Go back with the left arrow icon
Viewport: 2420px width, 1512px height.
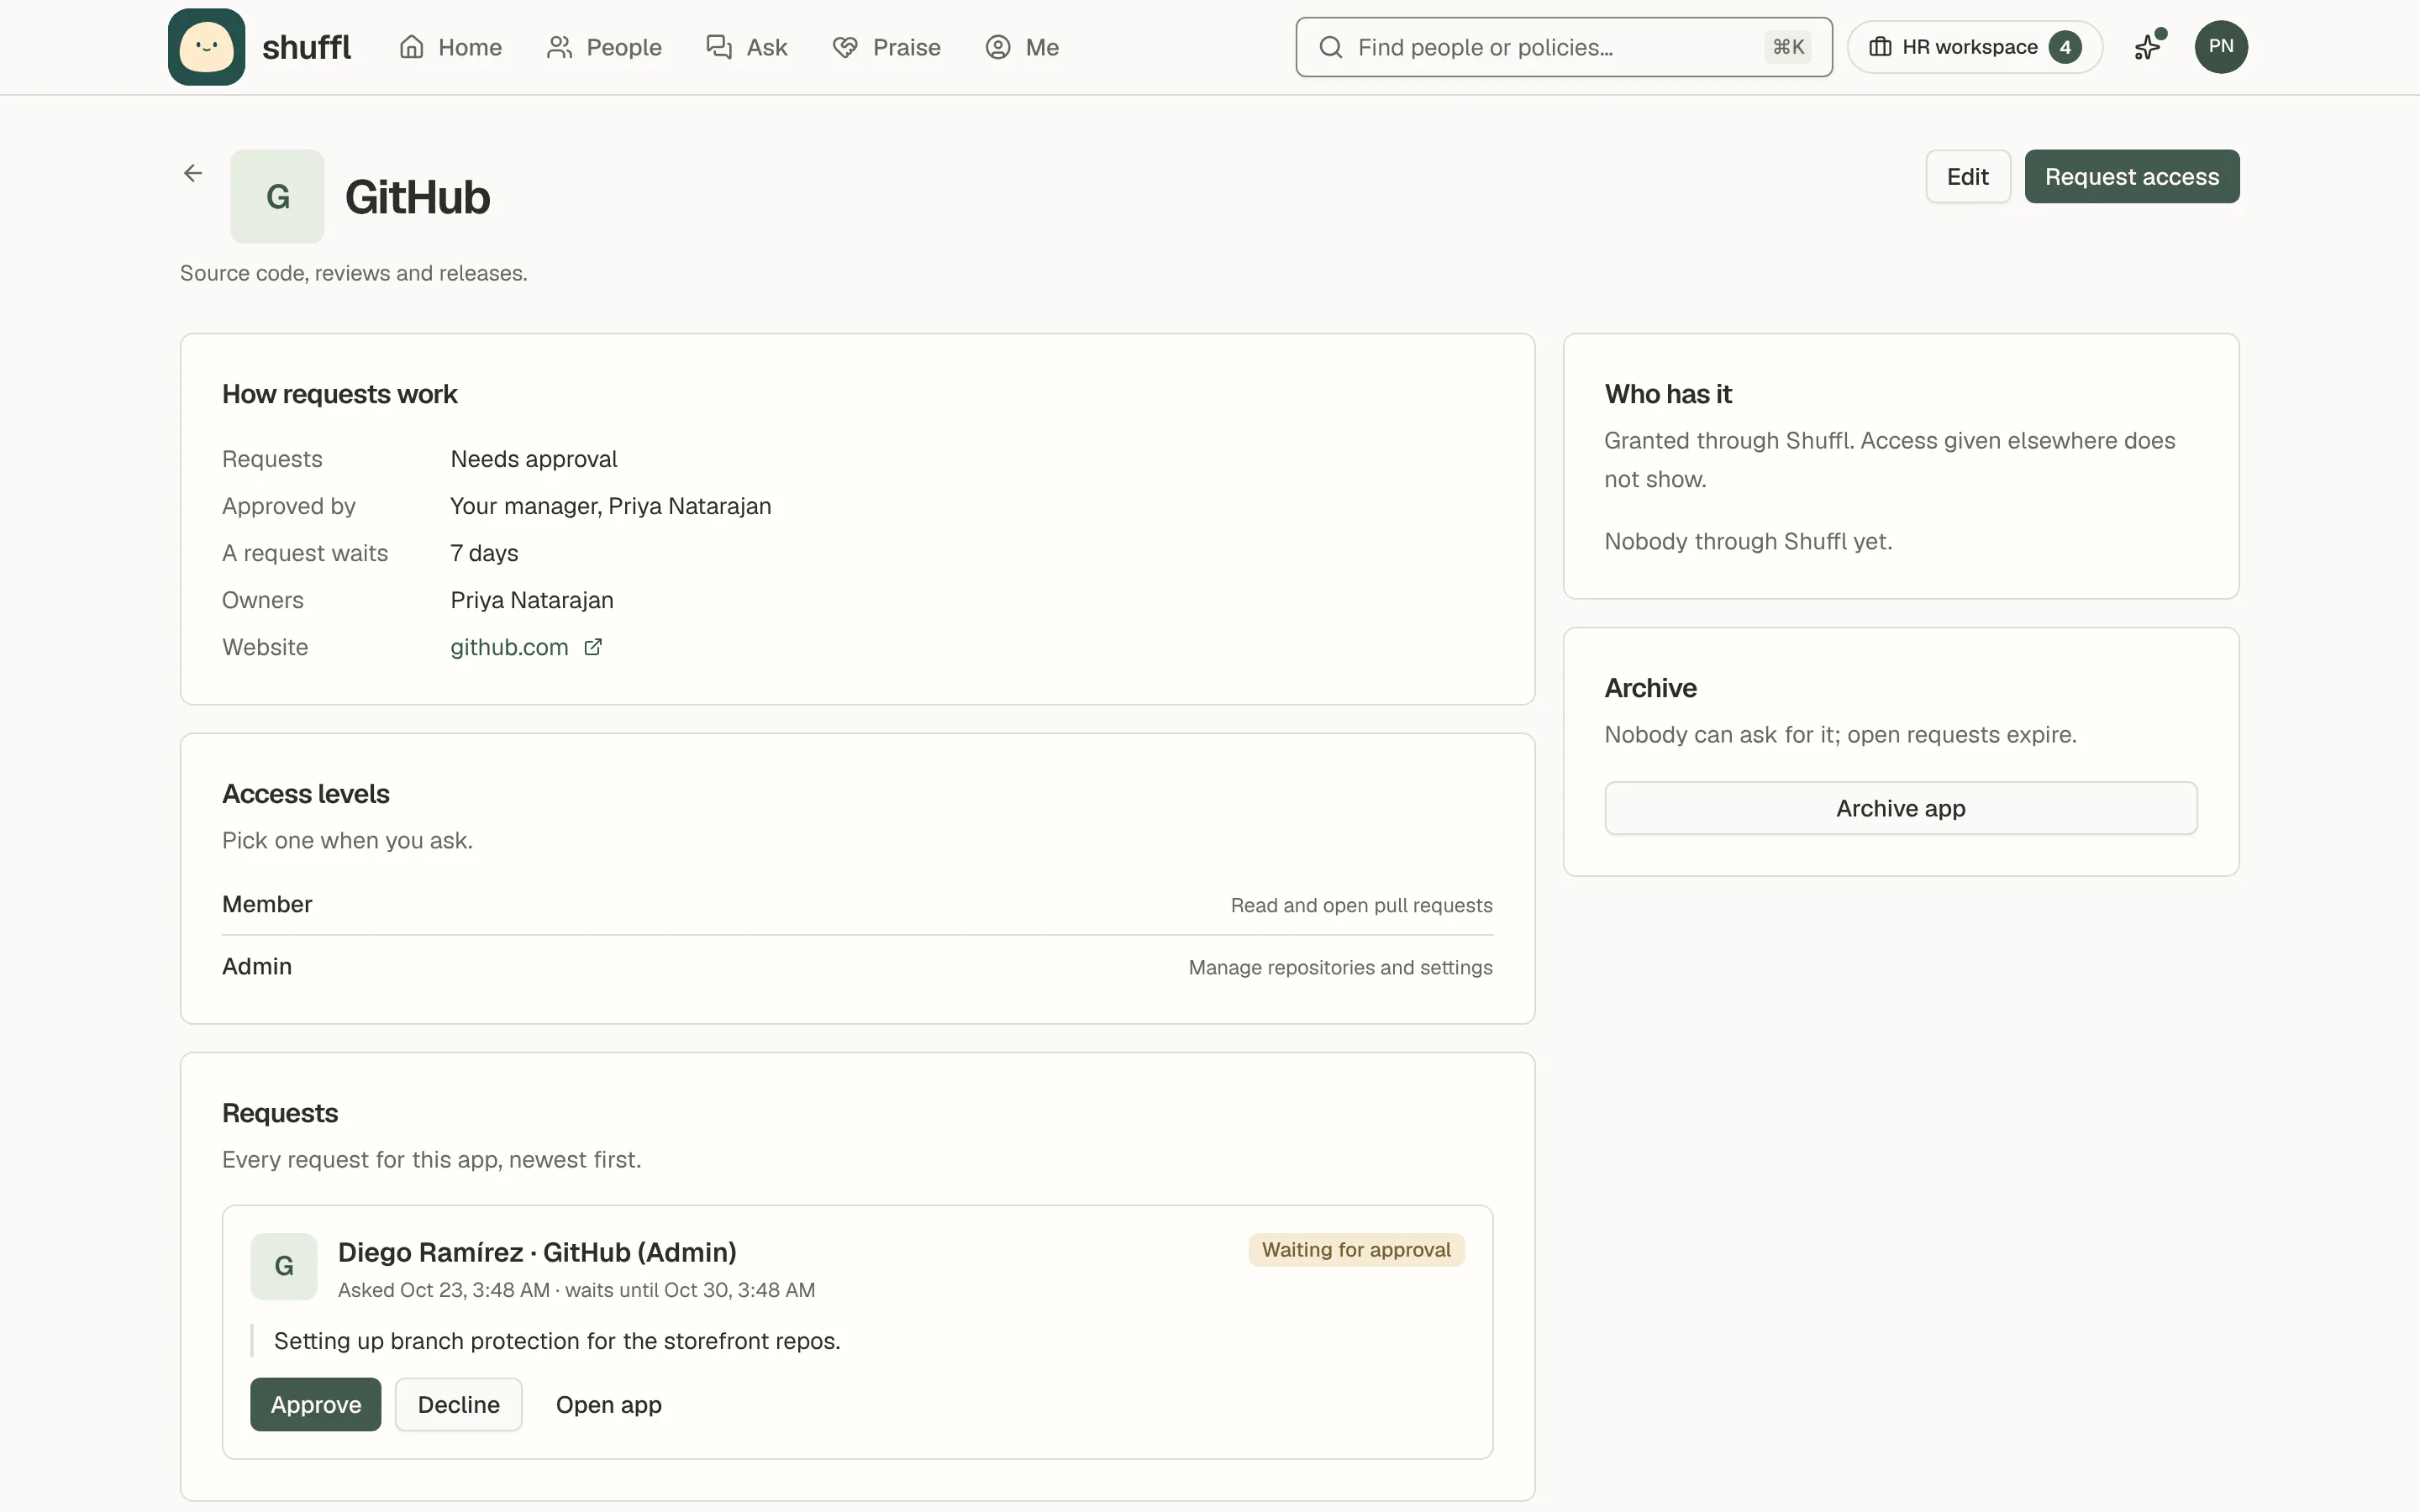pos(193,173)
